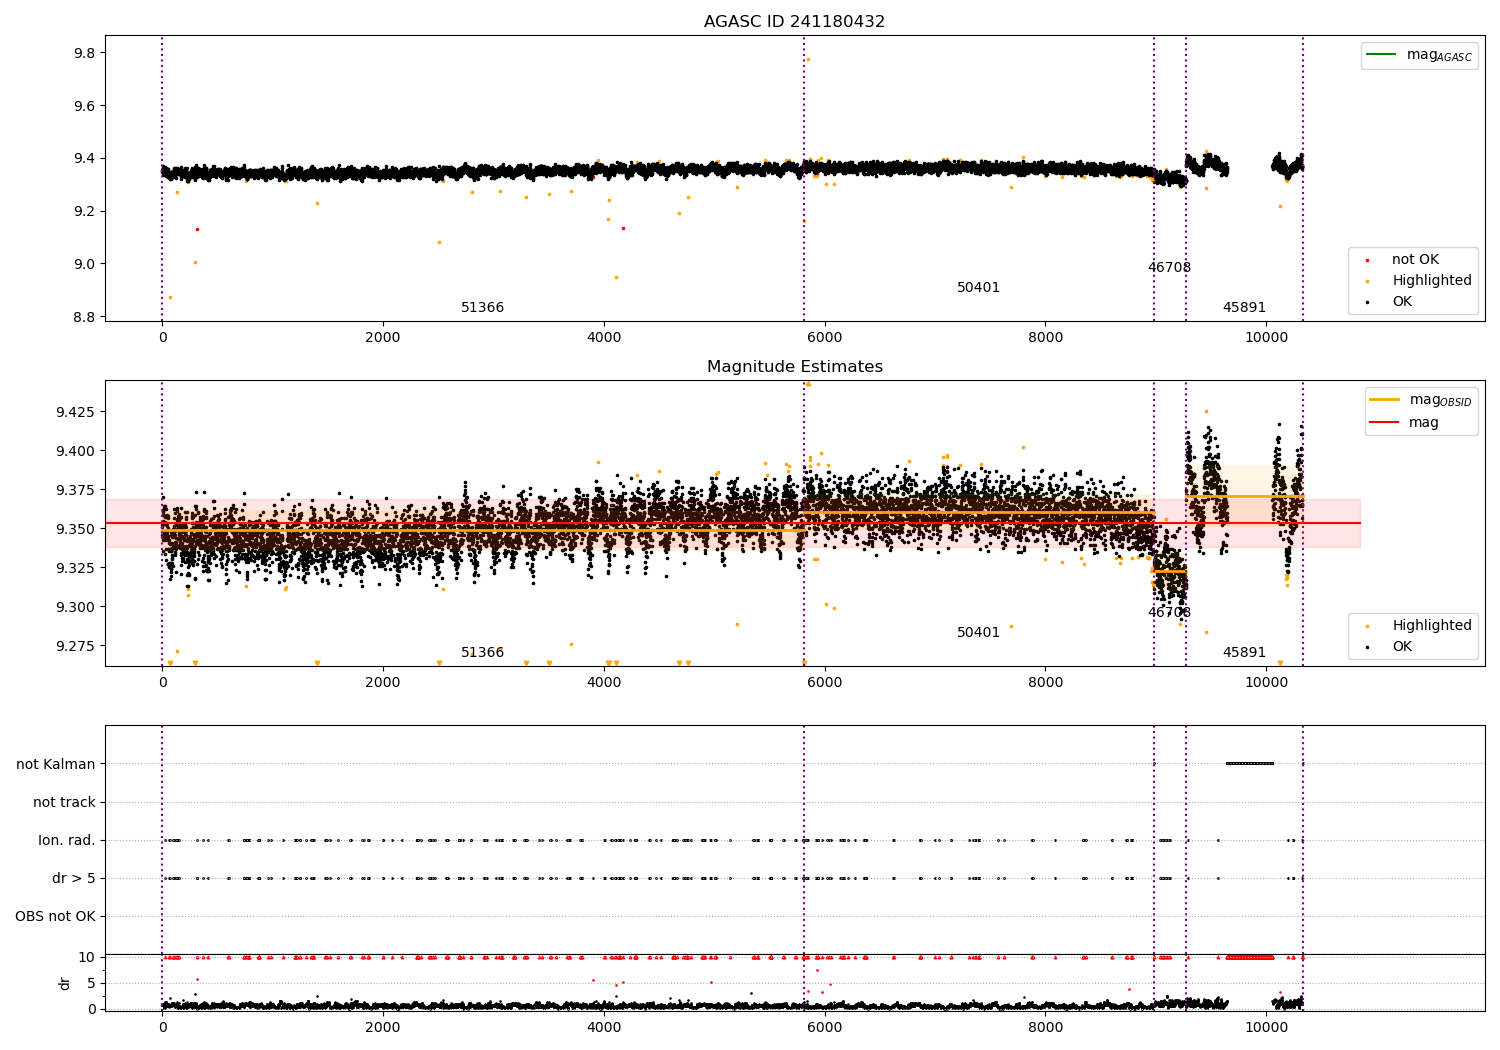Click the 9.275 y-axis tick label

click(x=75, y=646)
